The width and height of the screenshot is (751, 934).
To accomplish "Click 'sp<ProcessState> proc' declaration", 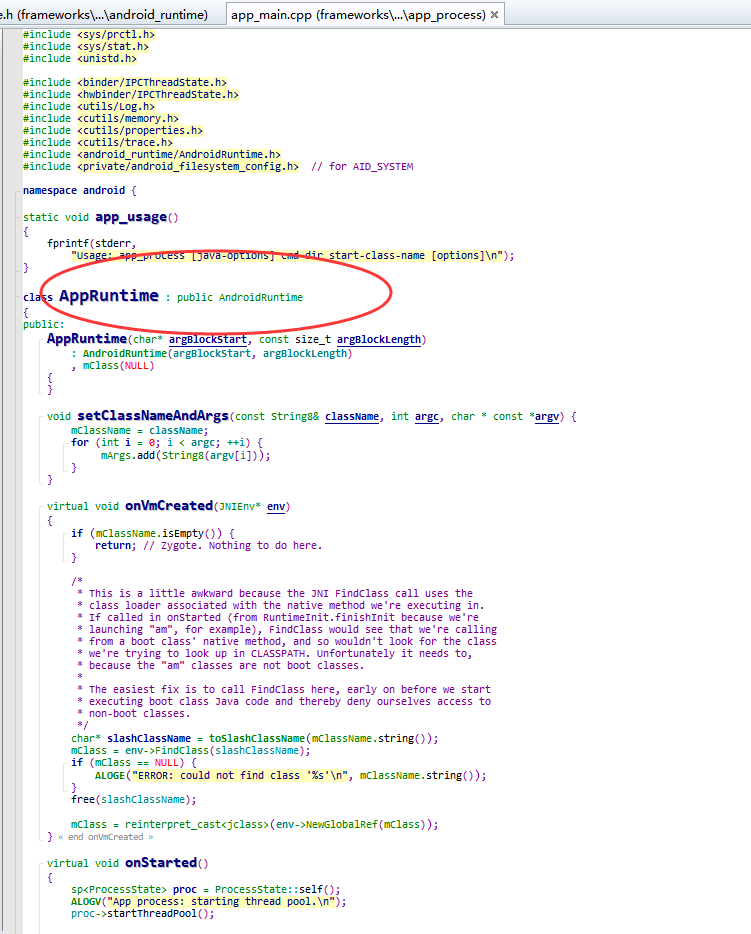I will pos(134,889).
